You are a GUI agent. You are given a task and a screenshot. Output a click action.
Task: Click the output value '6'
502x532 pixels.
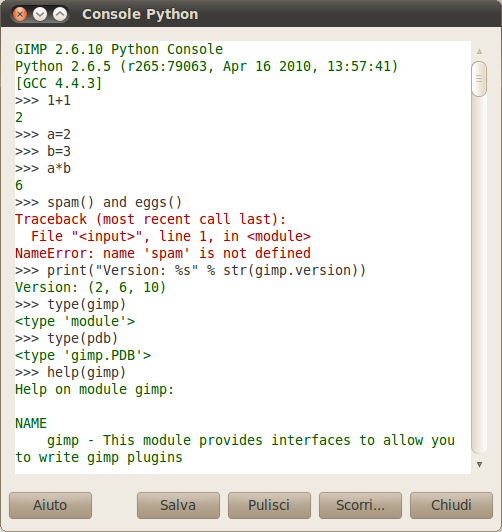click(19, 186)
